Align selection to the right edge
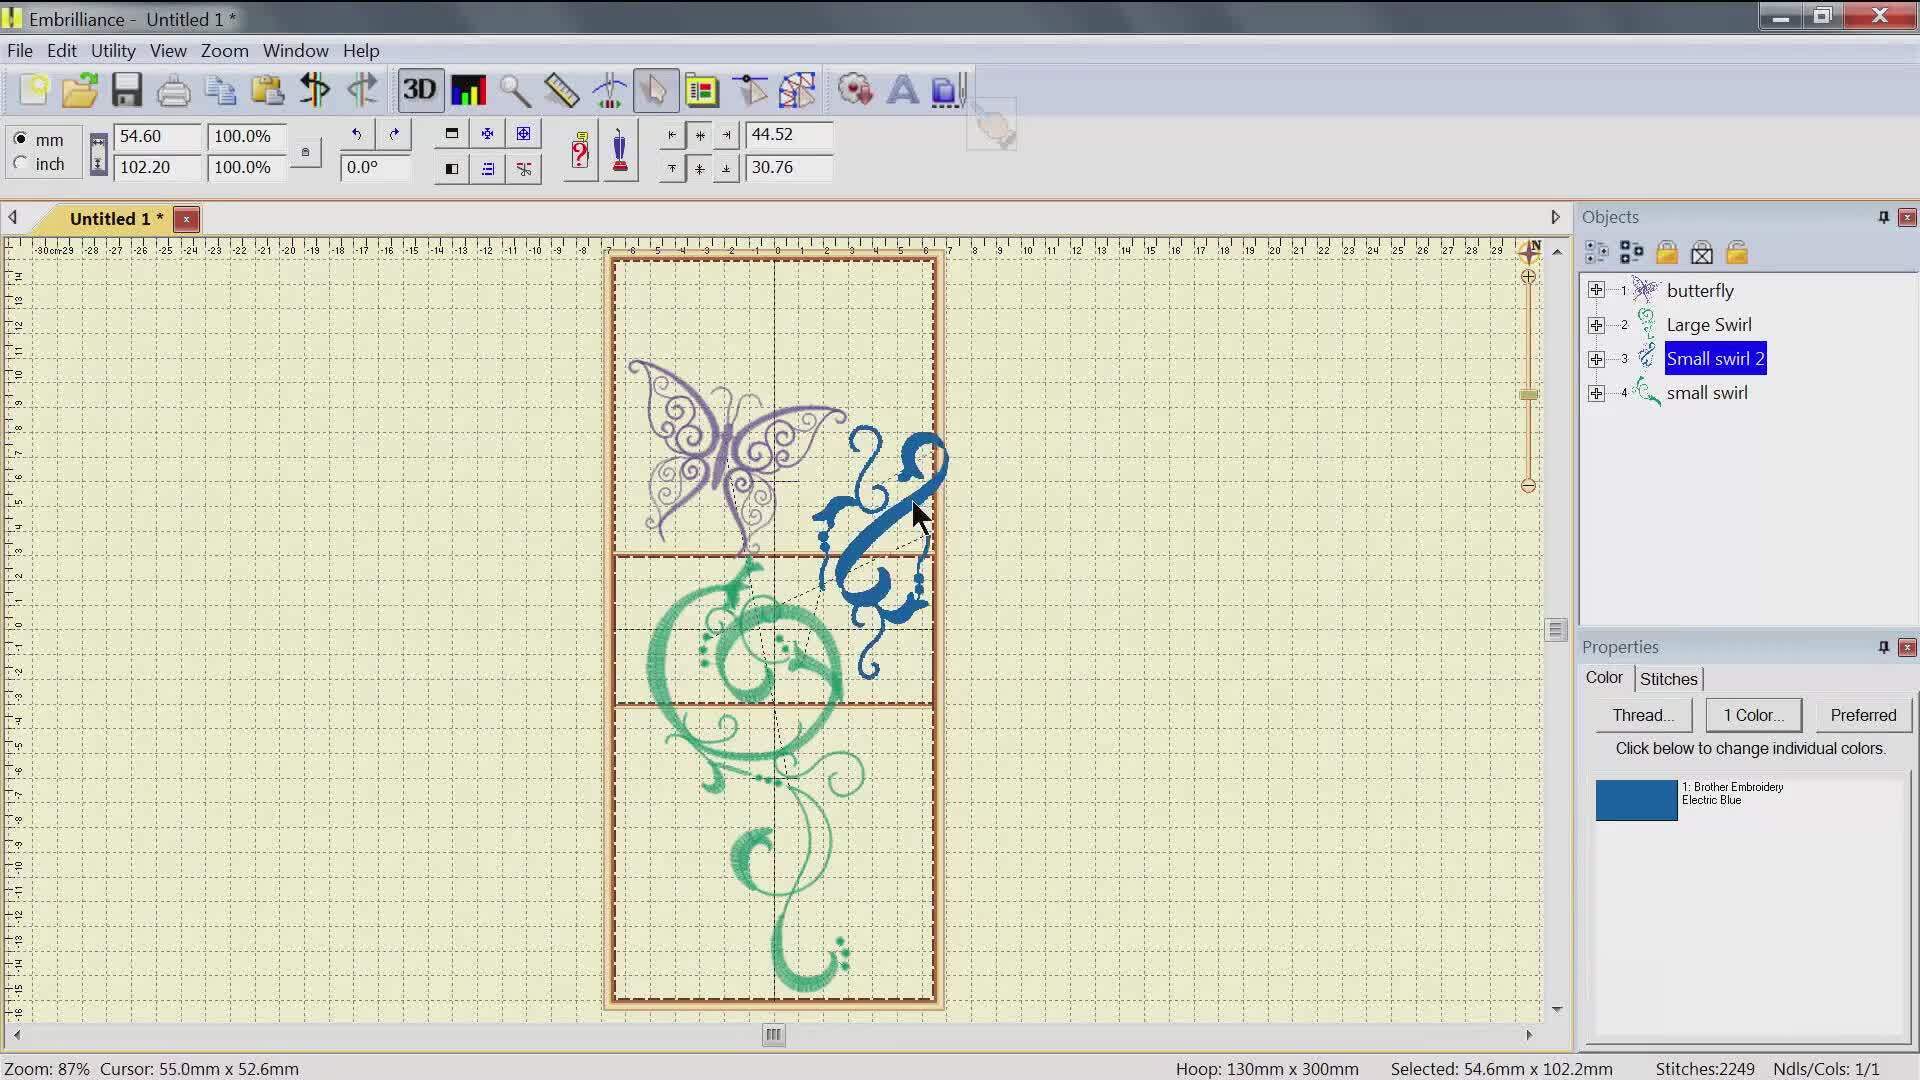This screenshot has width=1920, height=1080. click(727, 135)
